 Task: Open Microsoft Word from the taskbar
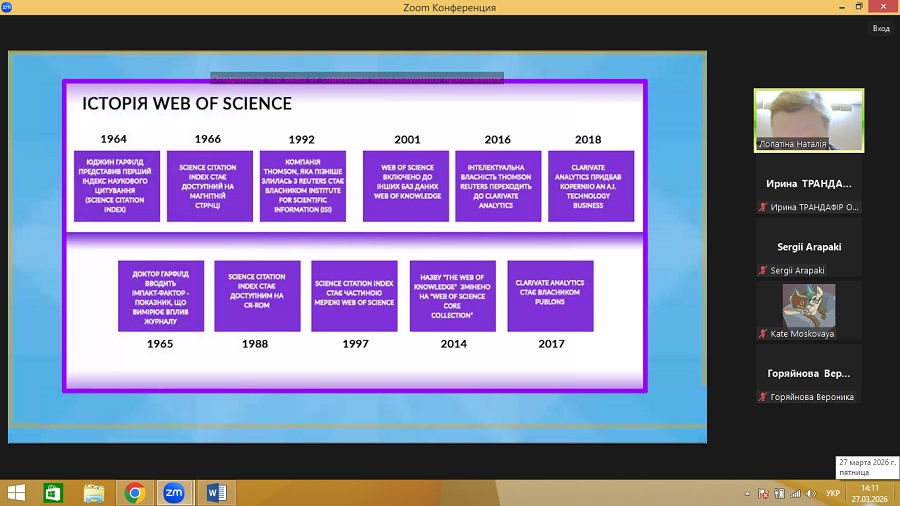pyautogui.click(x=216, y=493)
